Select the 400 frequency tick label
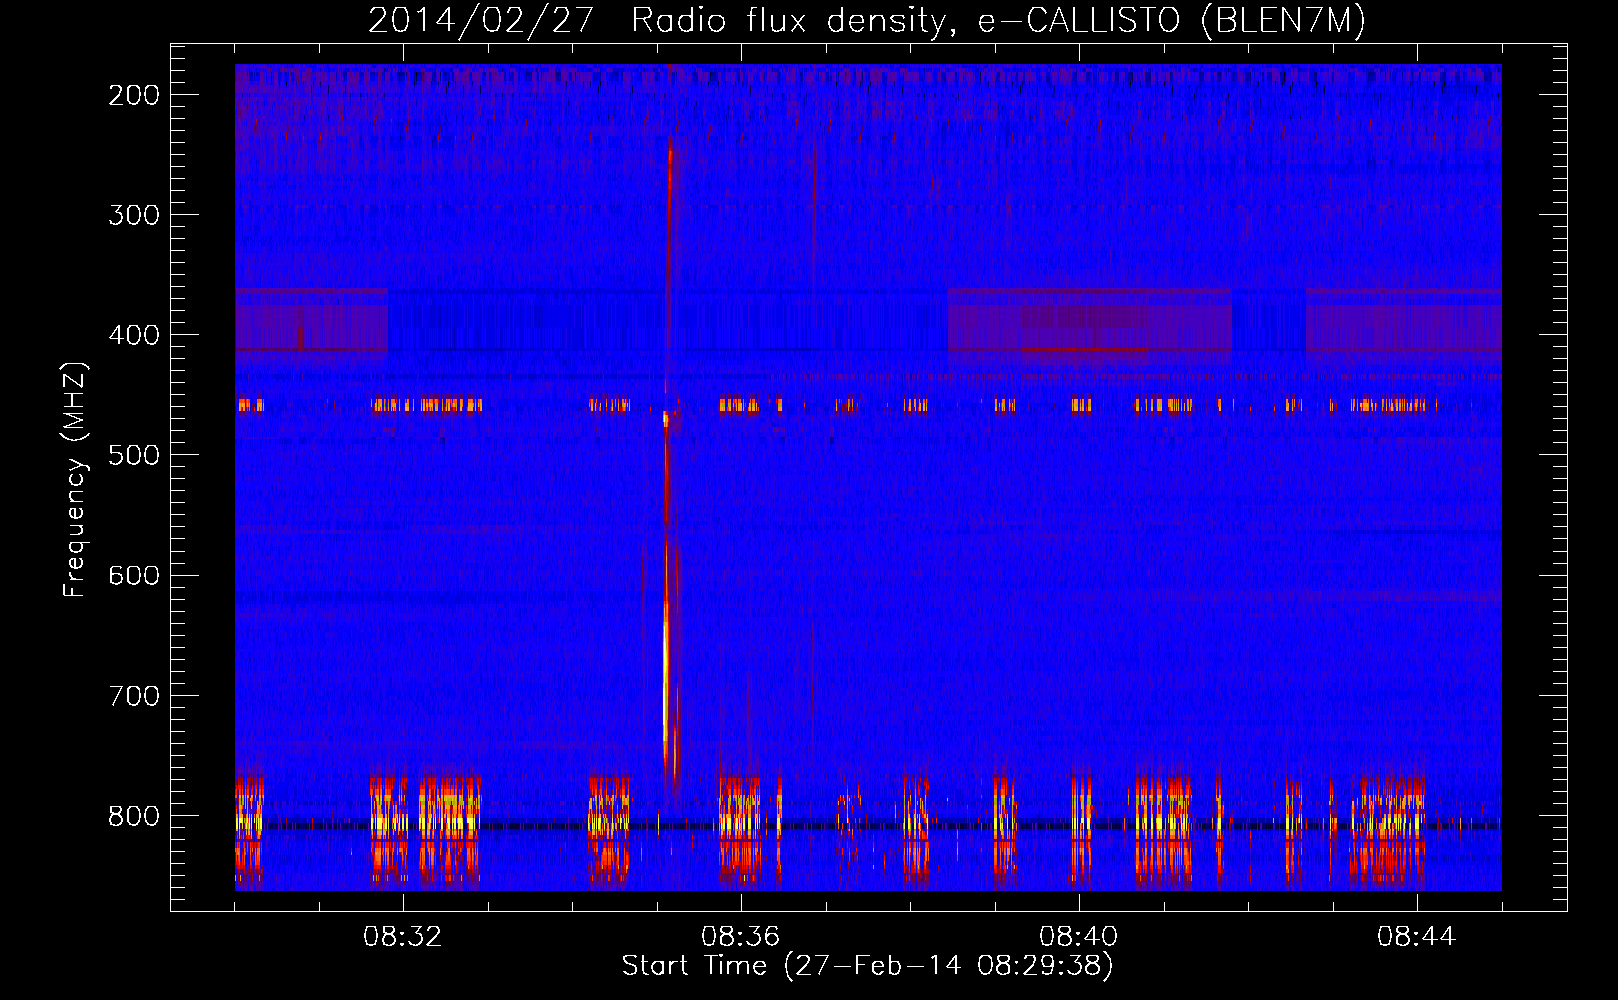Screen dimensions: 1618x1000 tap(134, 335)
